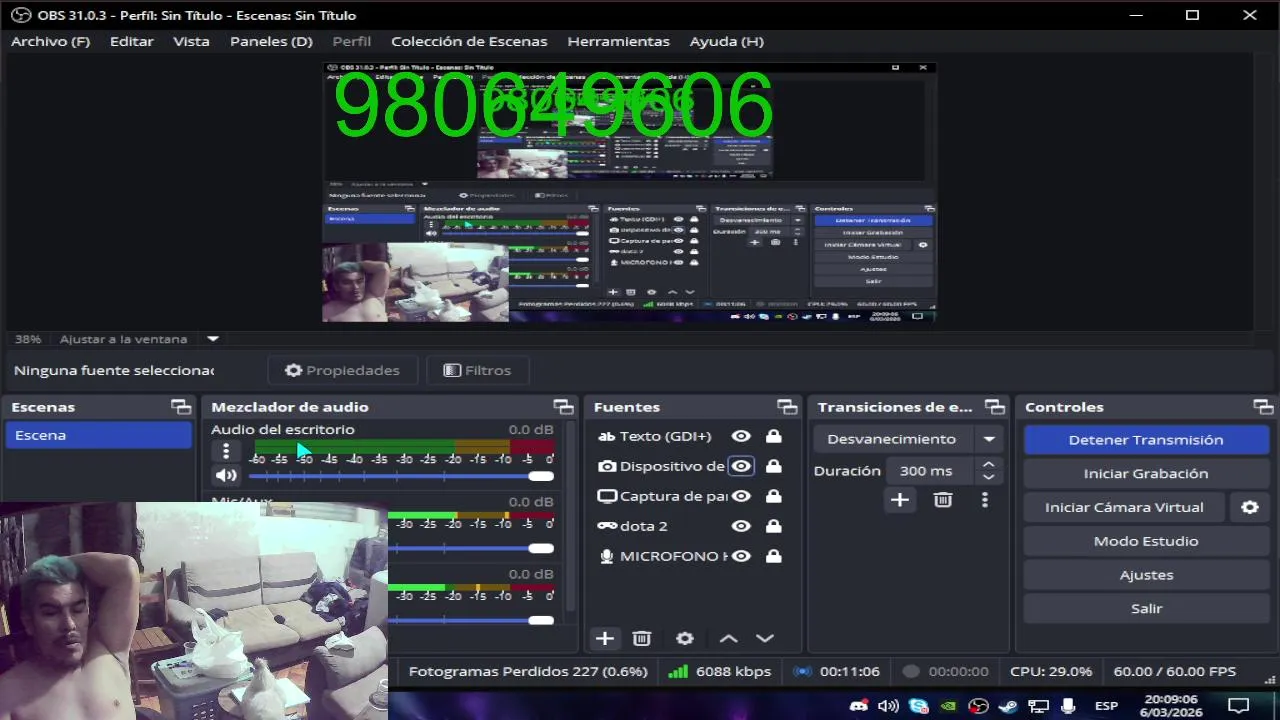Click the Duración 300 ms field

click(x=932, y=471)
